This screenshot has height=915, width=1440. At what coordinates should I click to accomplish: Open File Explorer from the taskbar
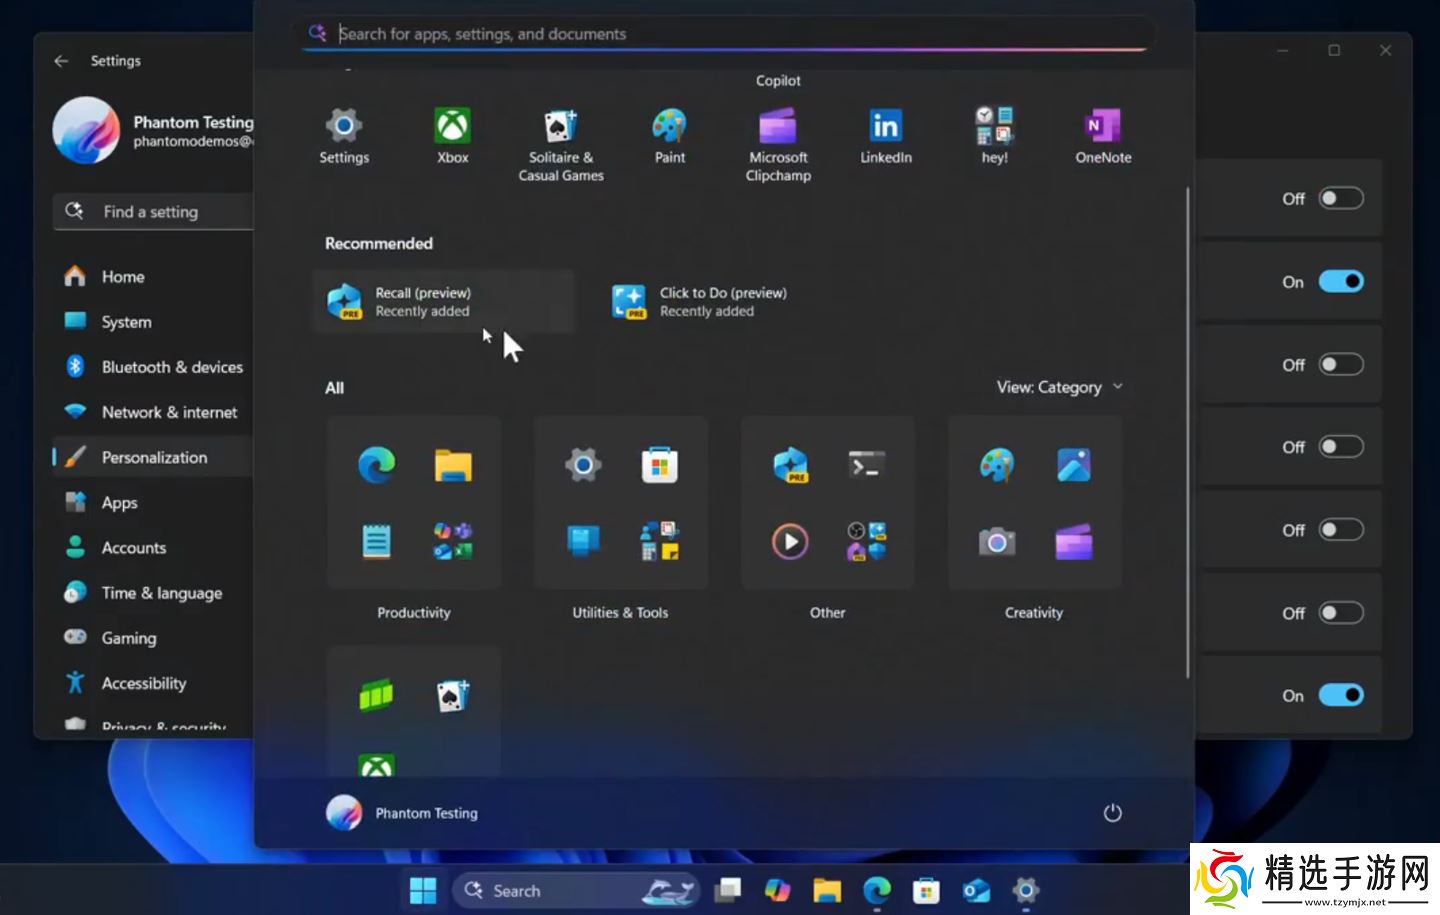[x=827, y=890]
